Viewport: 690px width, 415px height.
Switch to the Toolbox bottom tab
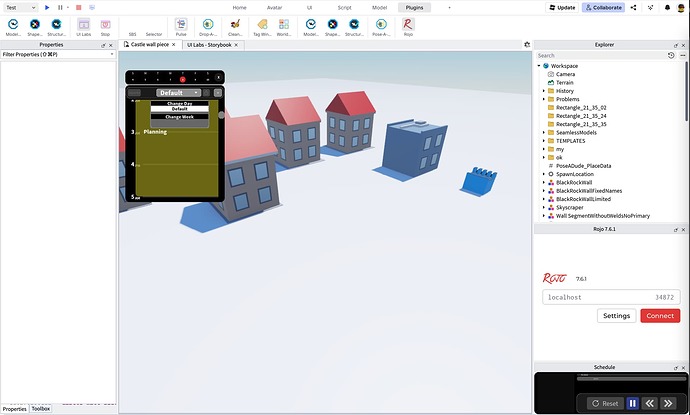pyautogui.click(x=40, y=408)
